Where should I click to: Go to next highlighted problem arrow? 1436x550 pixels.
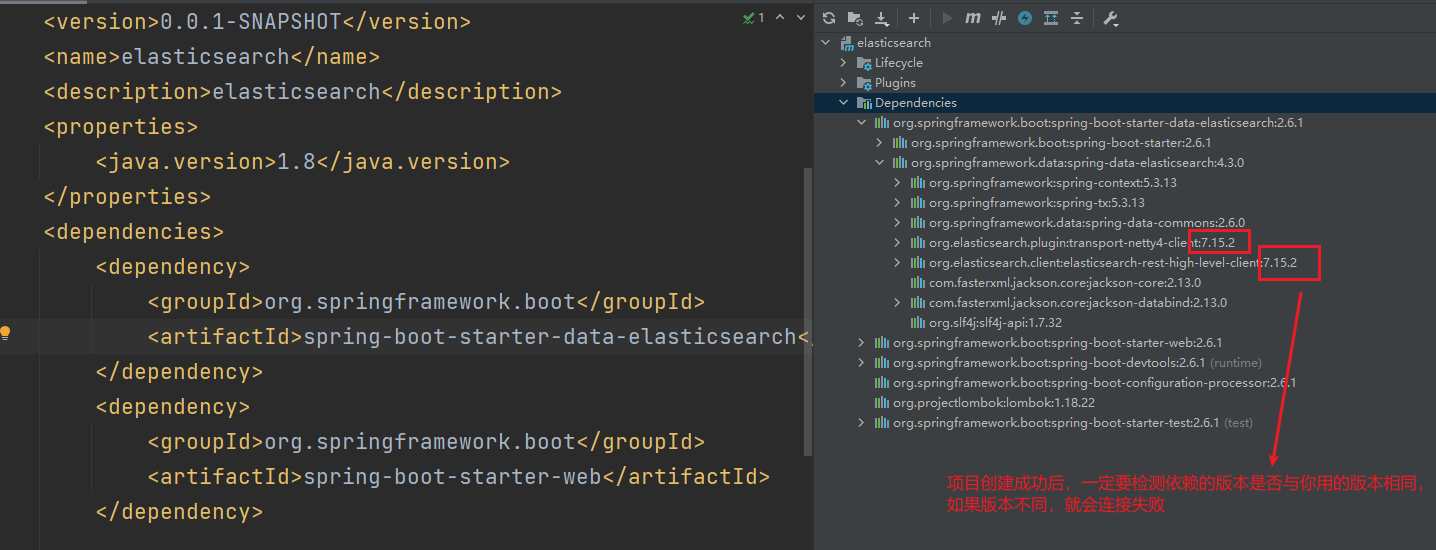(801, 18)
